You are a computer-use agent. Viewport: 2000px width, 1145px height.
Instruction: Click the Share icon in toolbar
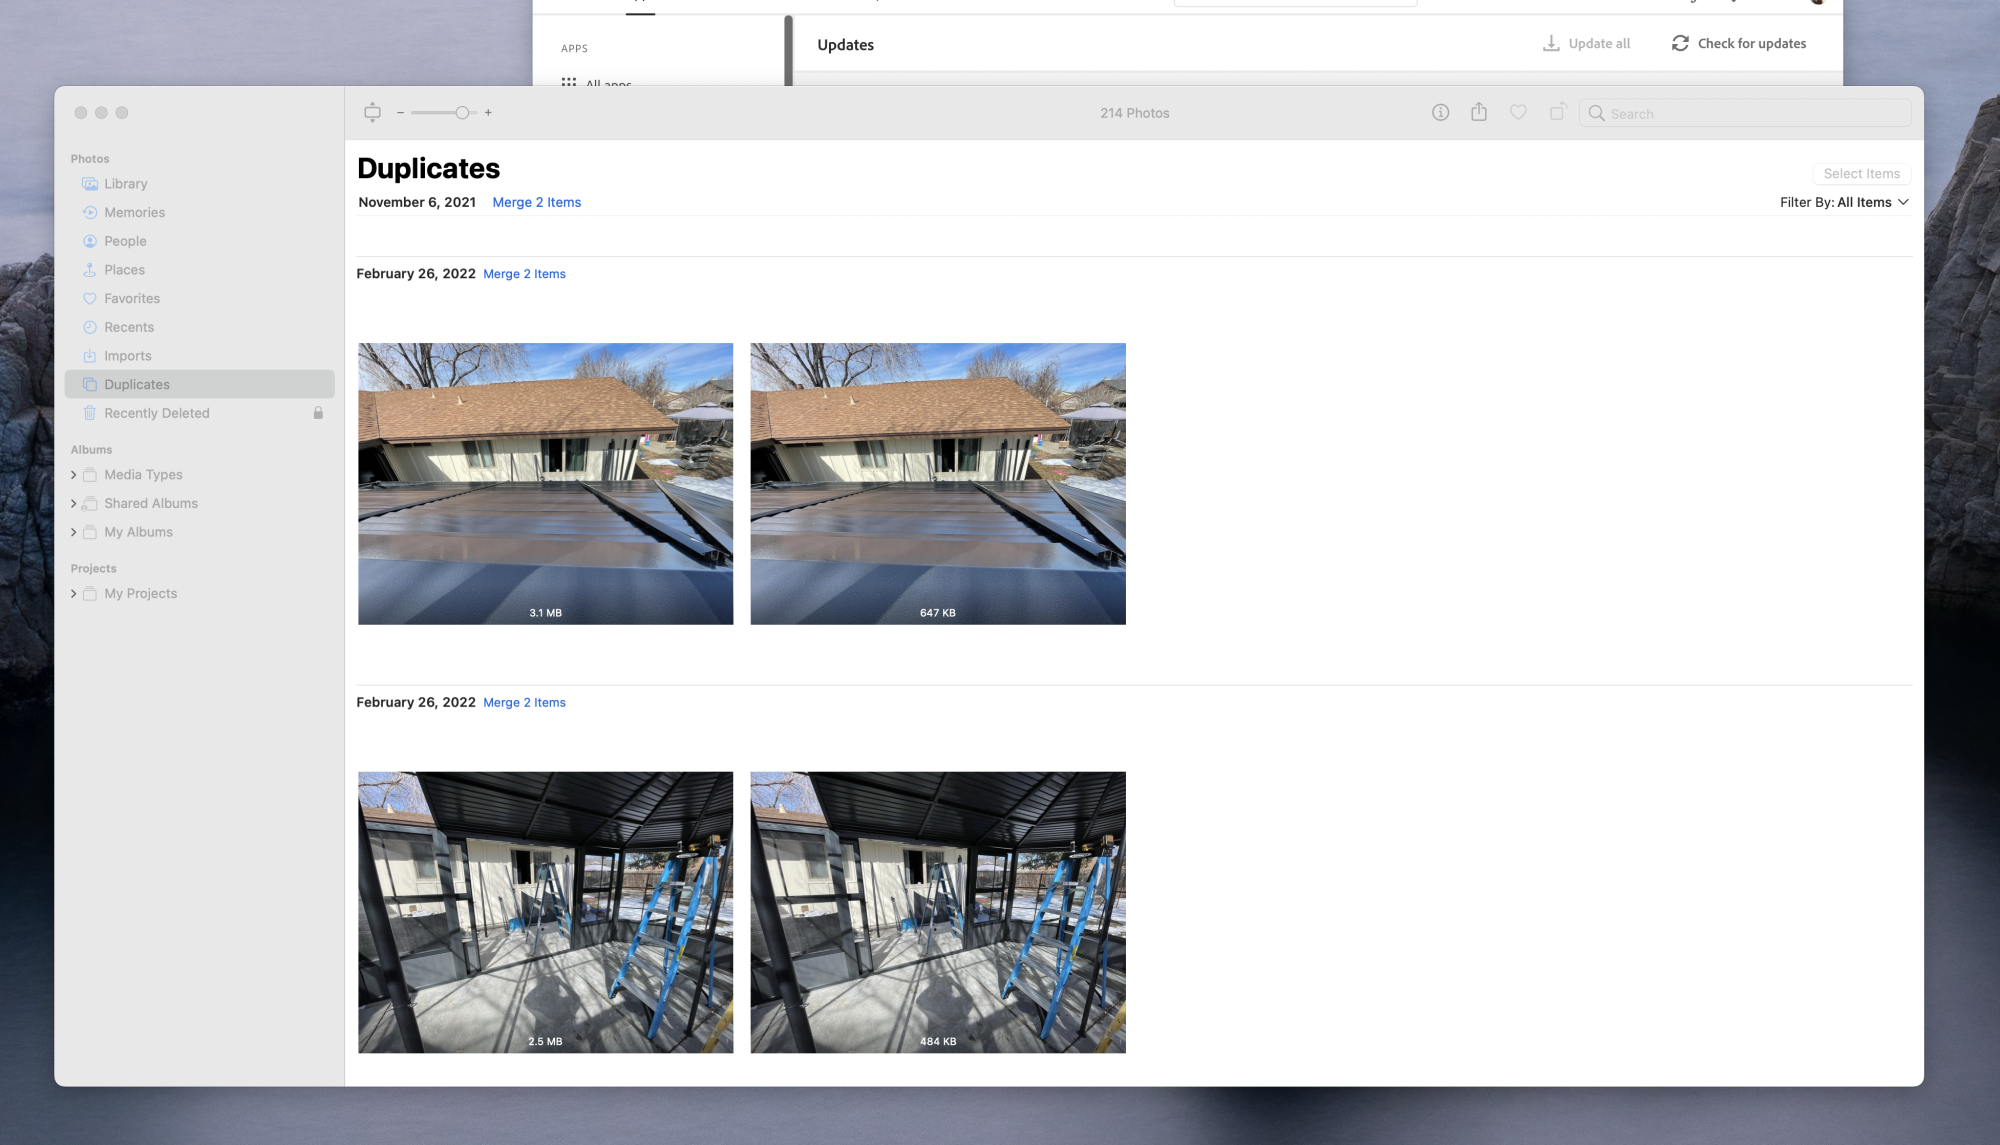(1479, 112)
